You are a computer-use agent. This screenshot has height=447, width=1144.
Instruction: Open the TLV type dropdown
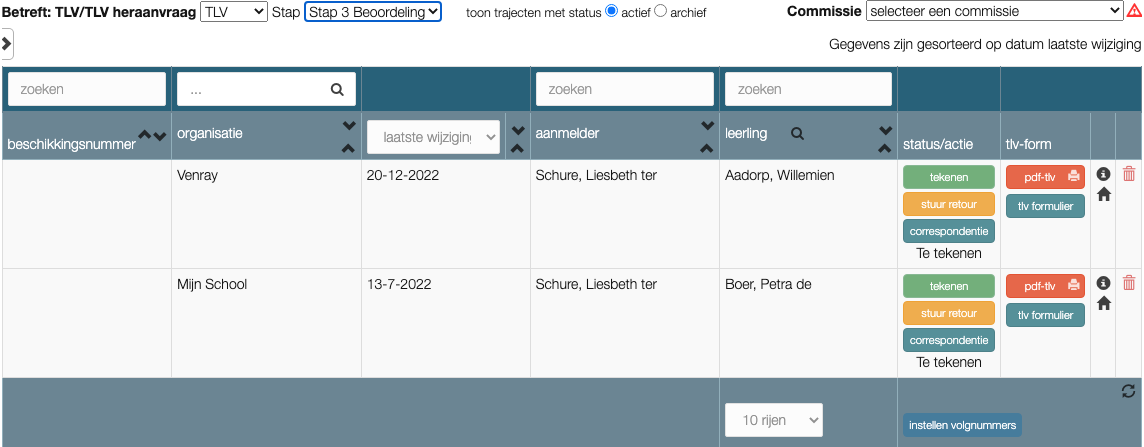(x=234, y=11)
